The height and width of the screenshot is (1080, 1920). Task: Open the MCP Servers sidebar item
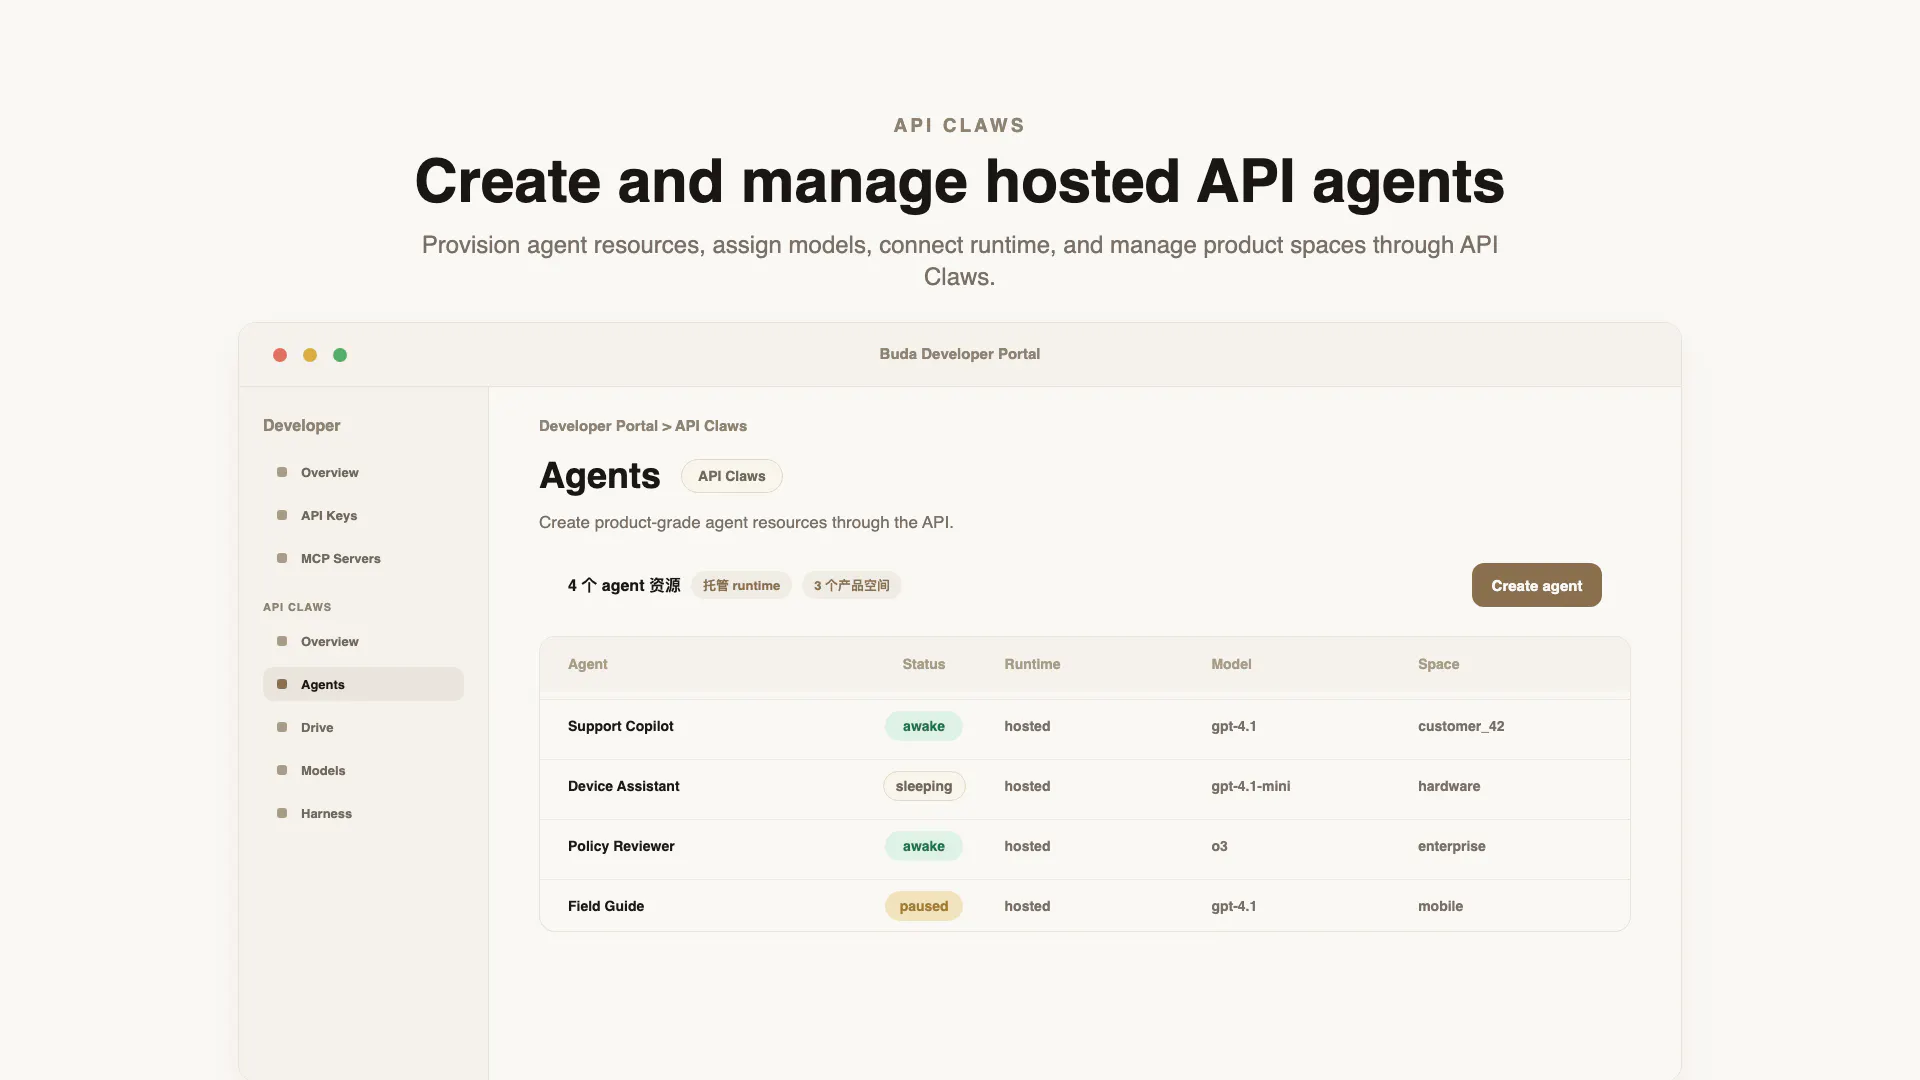coord(363,558)
